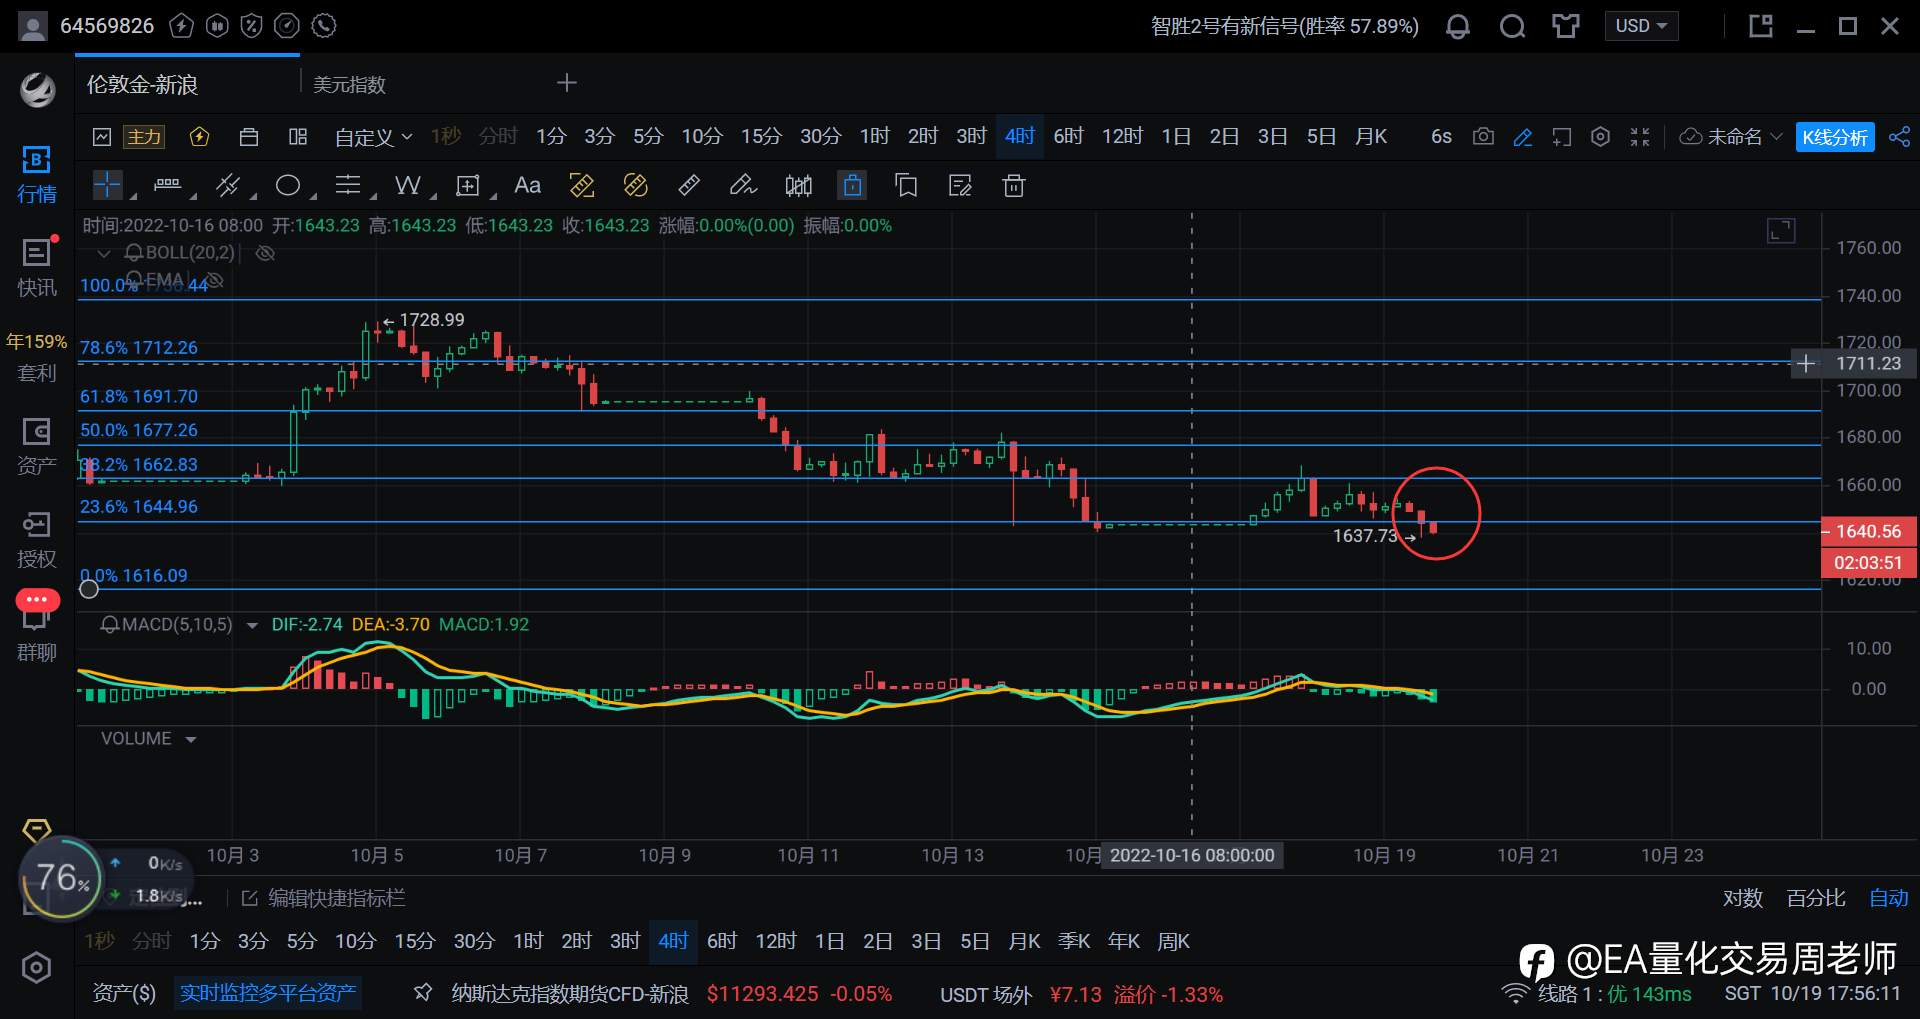Toggle the drawing lock icon
The width and height of the screenshot is (1920, 1019).
pyautogui.click(x=852, y=185)
